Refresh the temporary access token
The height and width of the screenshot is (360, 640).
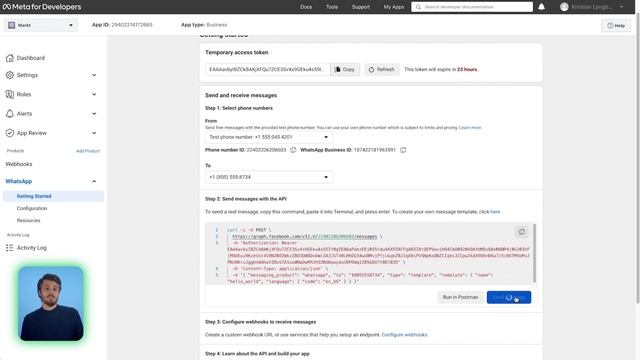tap(382, 69)
